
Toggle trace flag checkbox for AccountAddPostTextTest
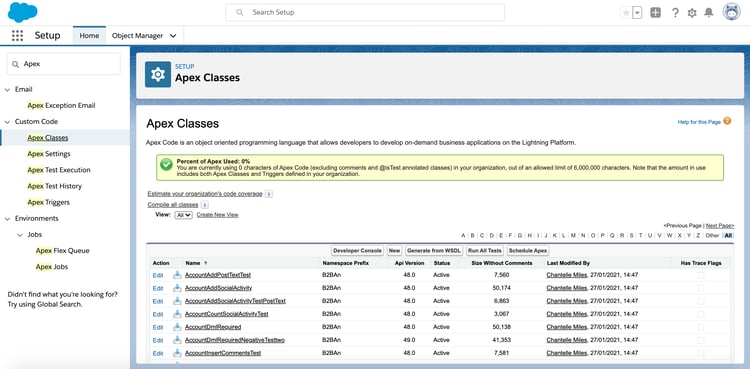(x=701, y=275)
